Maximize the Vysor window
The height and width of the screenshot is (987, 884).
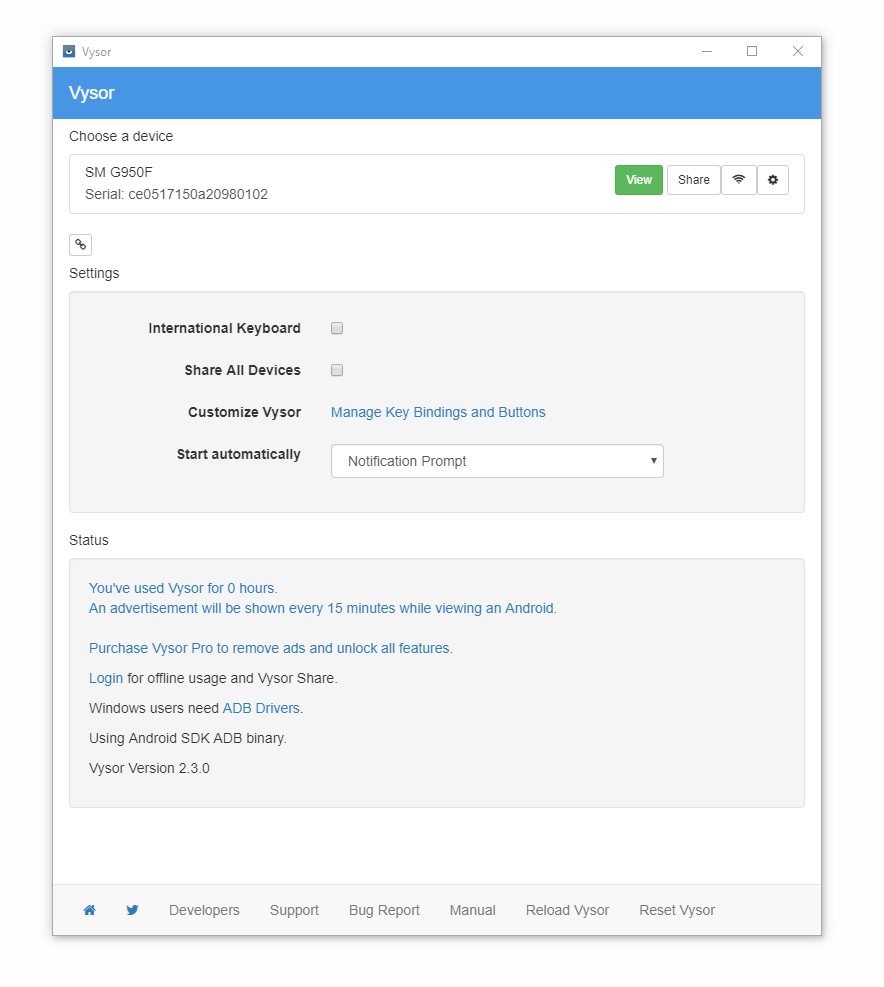coord(752,52)
